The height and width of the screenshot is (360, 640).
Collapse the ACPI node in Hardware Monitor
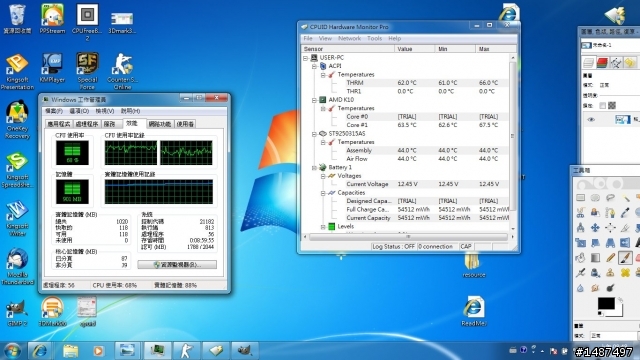point(314,66)
